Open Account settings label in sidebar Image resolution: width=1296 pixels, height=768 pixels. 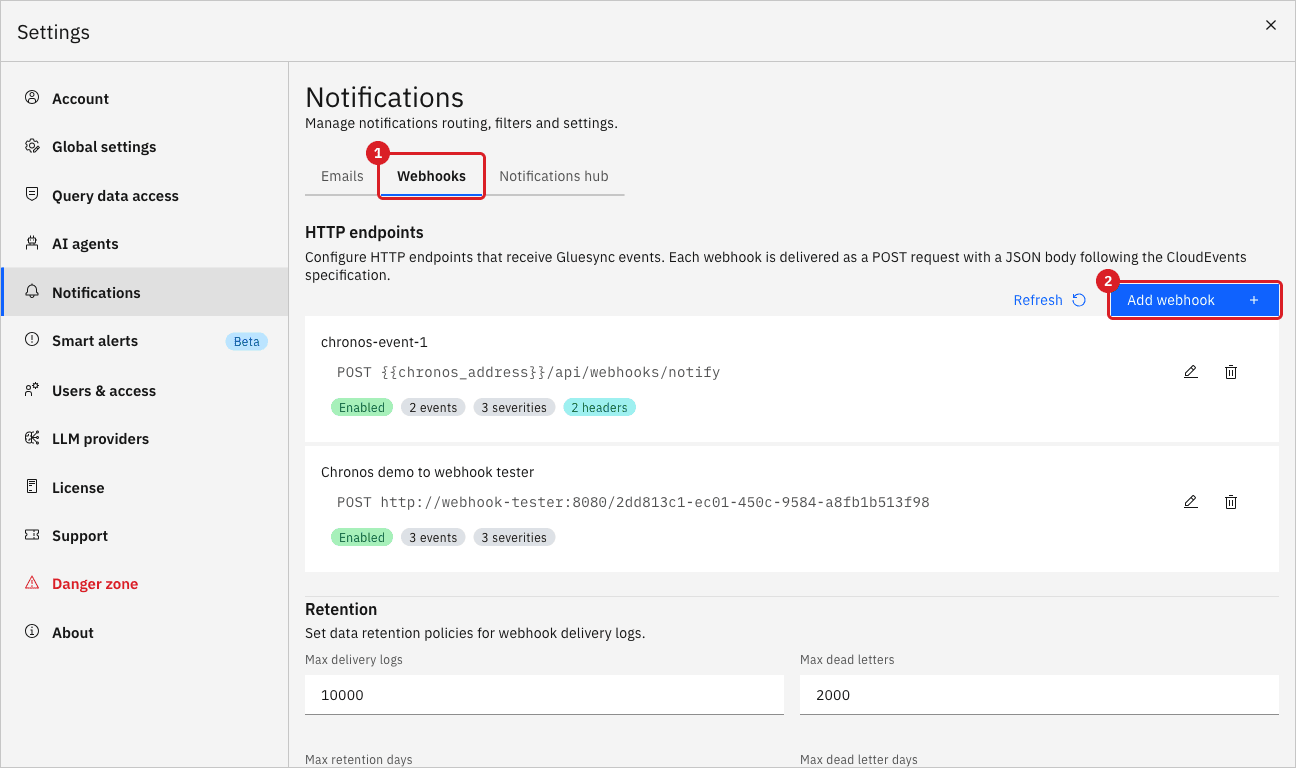pyautogui.click(x=80, y=98)
